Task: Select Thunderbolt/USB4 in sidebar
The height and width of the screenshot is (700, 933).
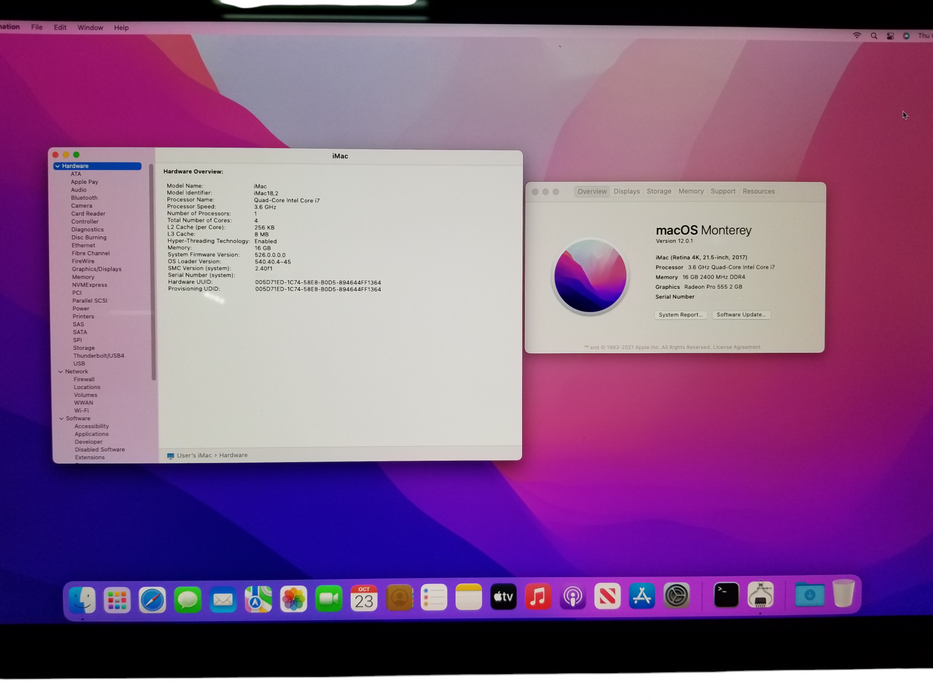Action: click(x=98, y=356)
